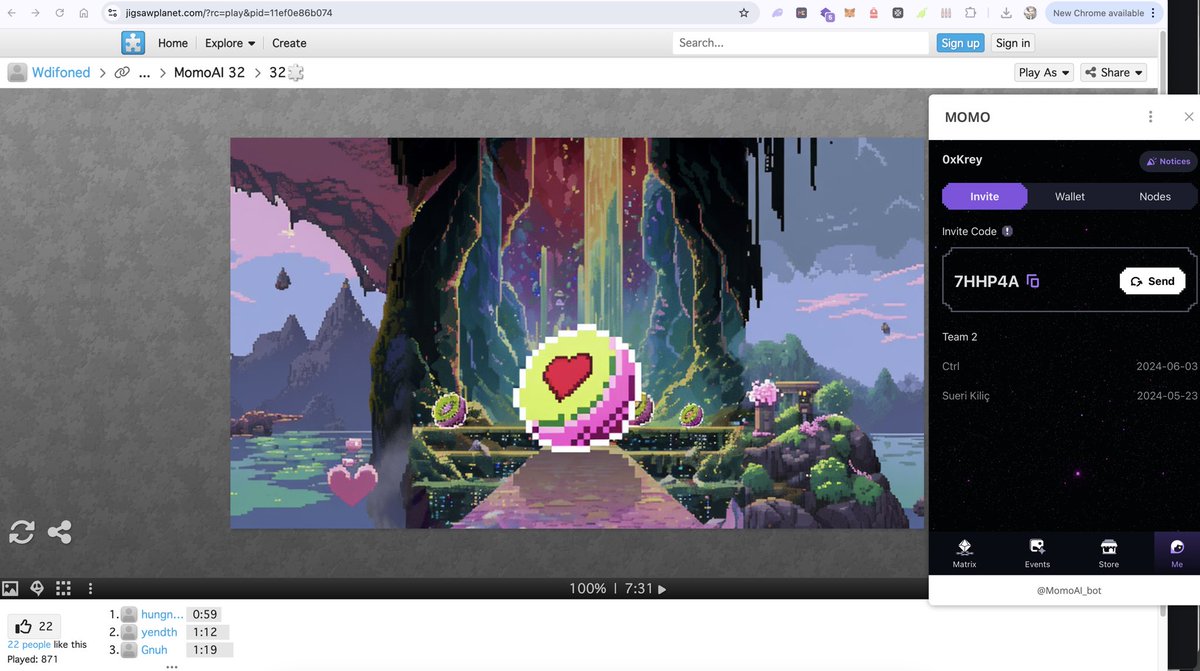1200x671 pixels.
Task: Arrange pieces using the grid icon
Action: click(x=63, y=589)
